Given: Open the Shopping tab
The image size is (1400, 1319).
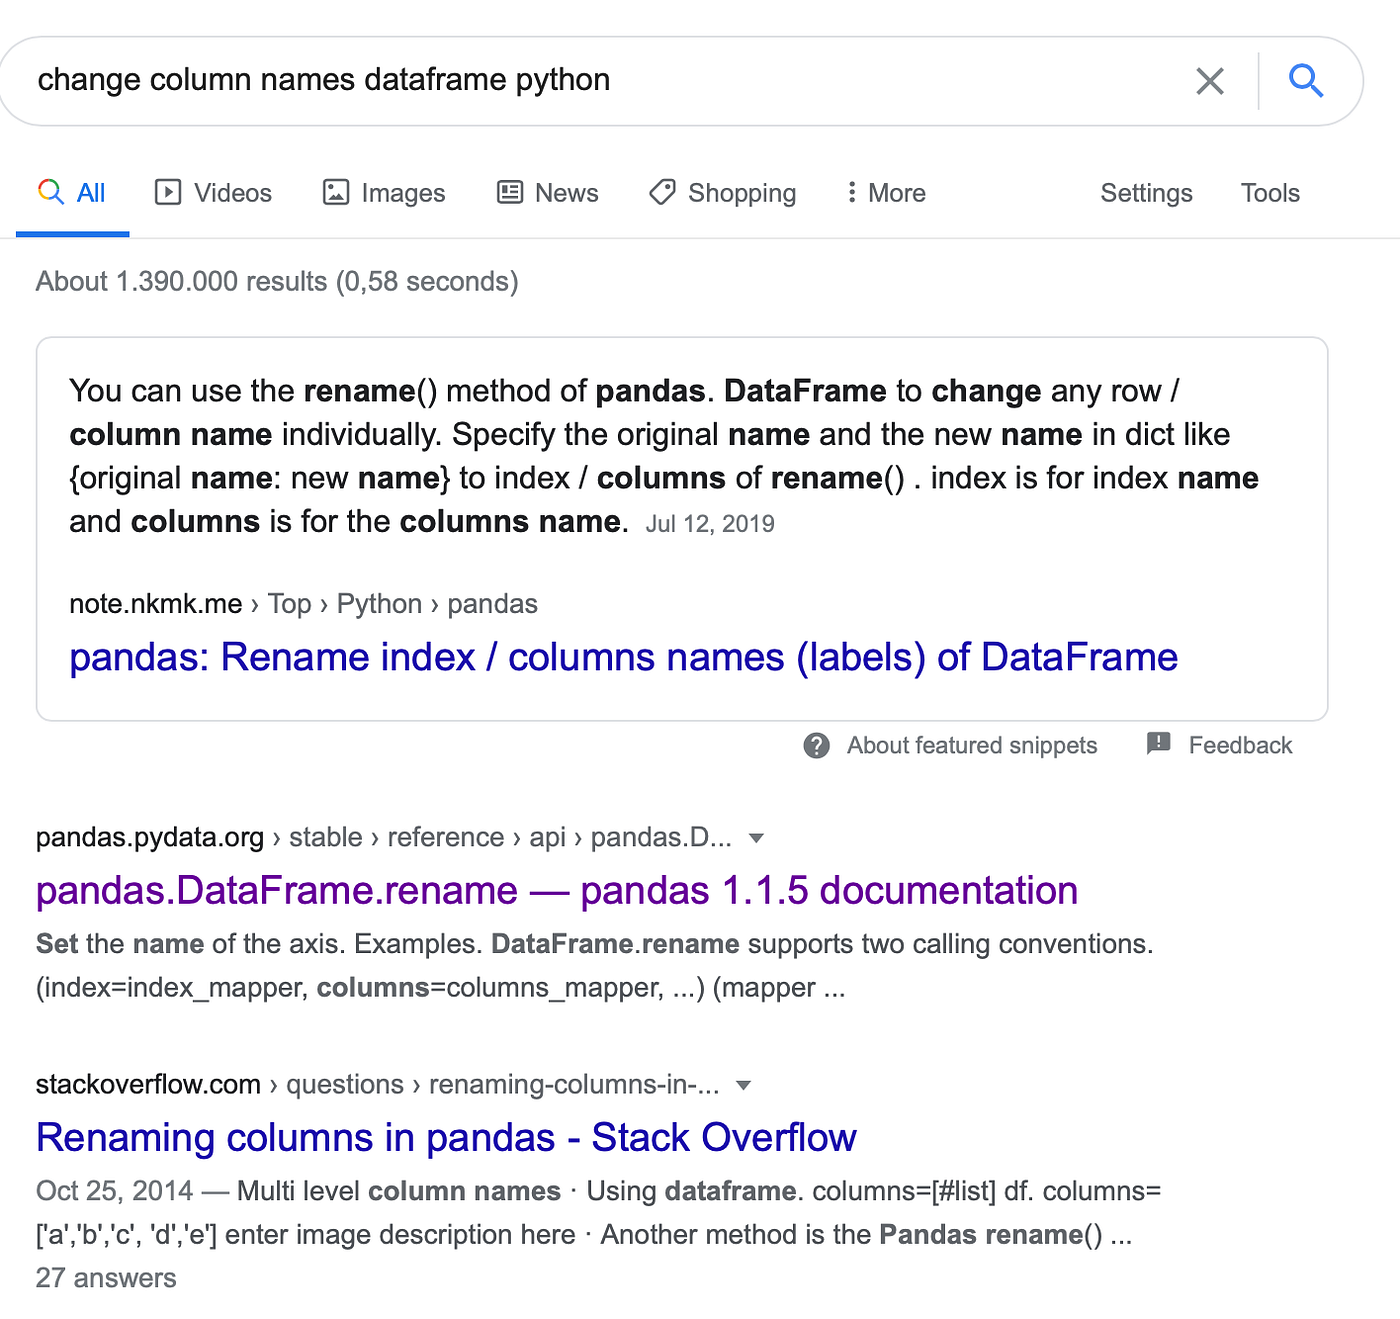Looking at the screenshot, I should tap(740, 192).
